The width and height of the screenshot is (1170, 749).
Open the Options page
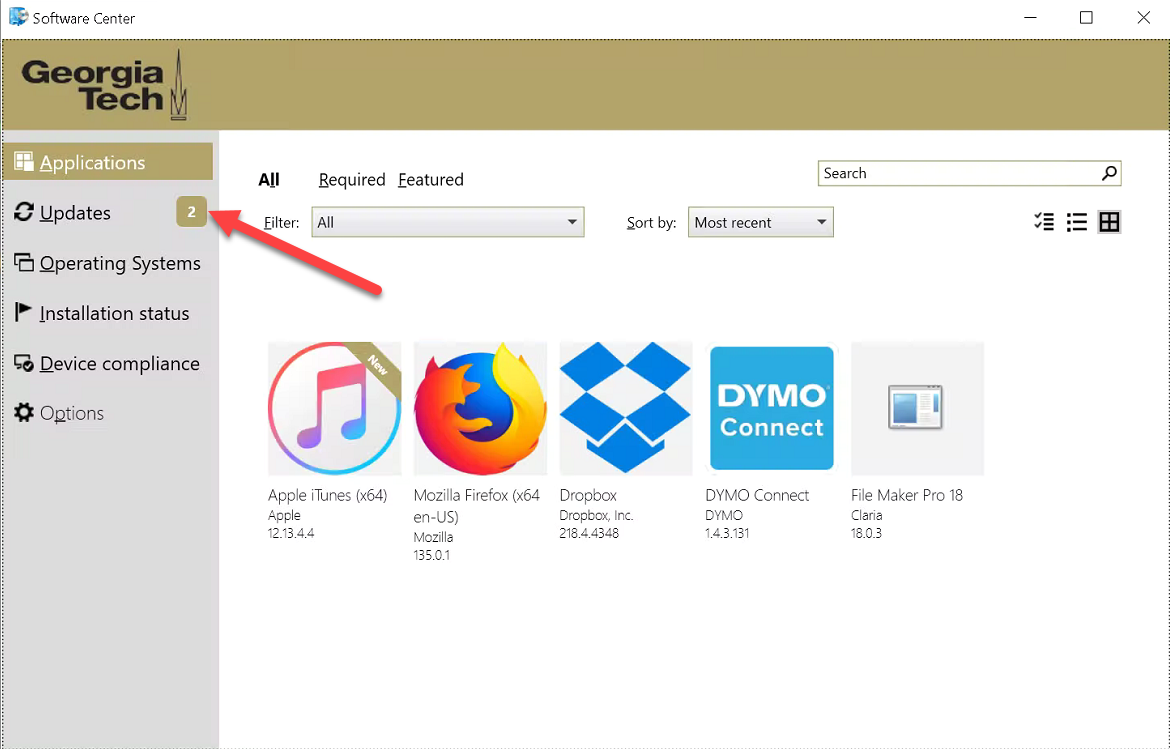pyautogui.click(x=108, y=413)
